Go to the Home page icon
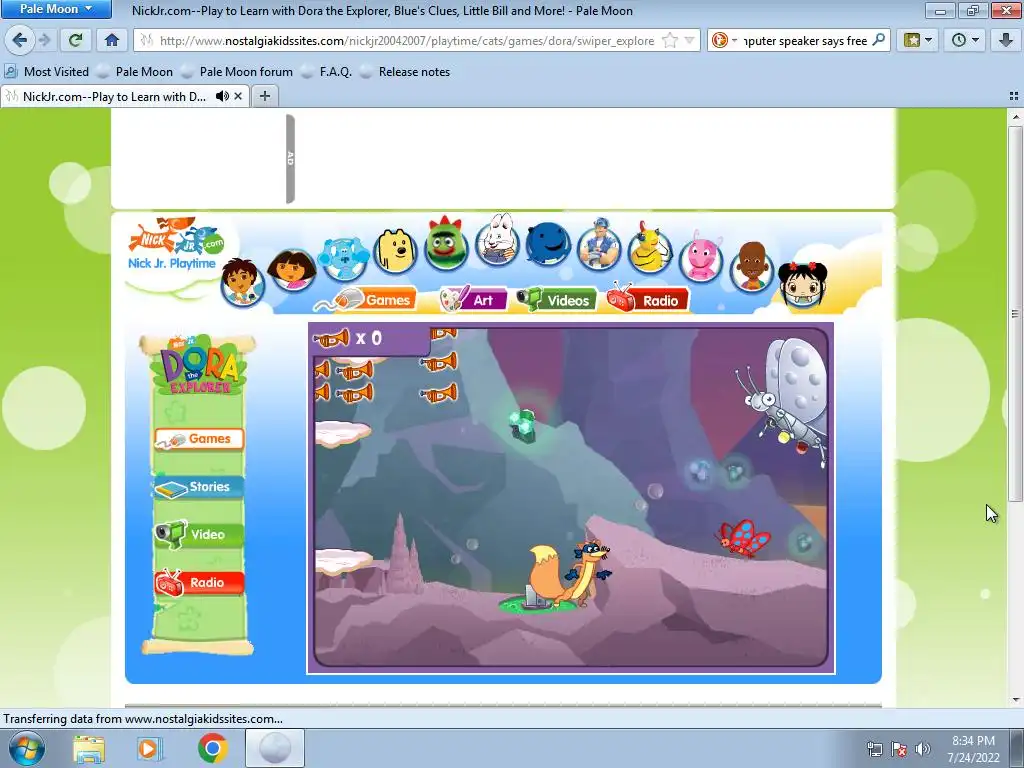The width and height of the screenshot is (1024, 768). [x=112, y=40]
